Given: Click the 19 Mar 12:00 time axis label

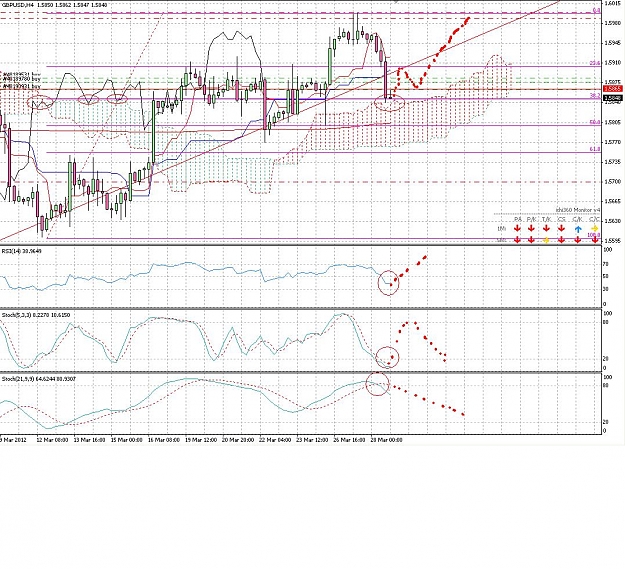Looking at the screenshot, I should [x=201, y=440].
